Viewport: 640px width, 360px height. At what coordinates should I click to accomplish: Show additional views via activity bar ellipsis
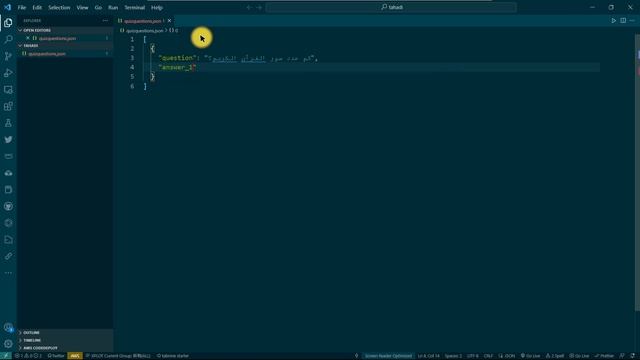coord(8,273)
